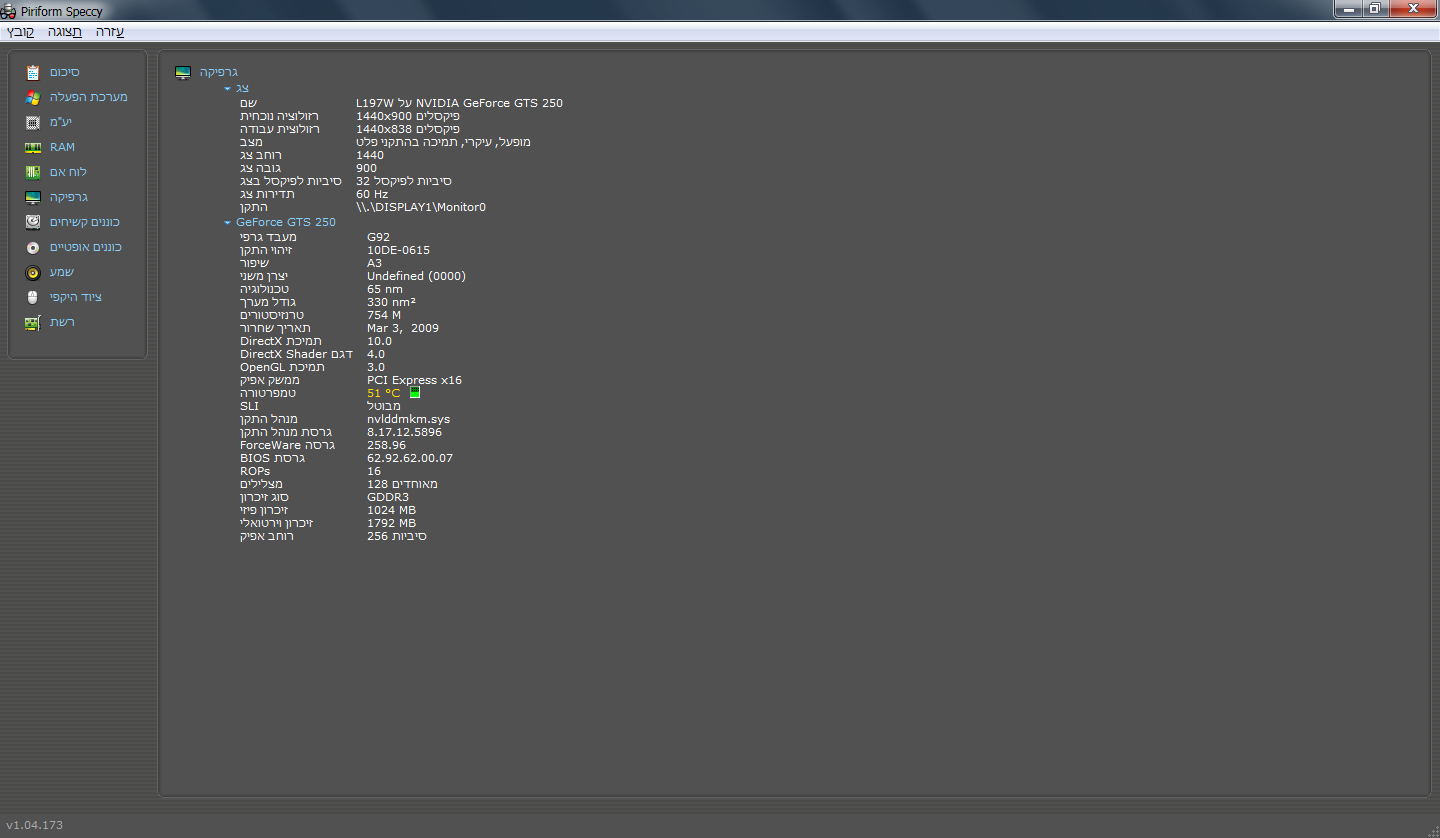
Task: Select the כוננים אופטיים disc icon
Action: pos(33,247)
